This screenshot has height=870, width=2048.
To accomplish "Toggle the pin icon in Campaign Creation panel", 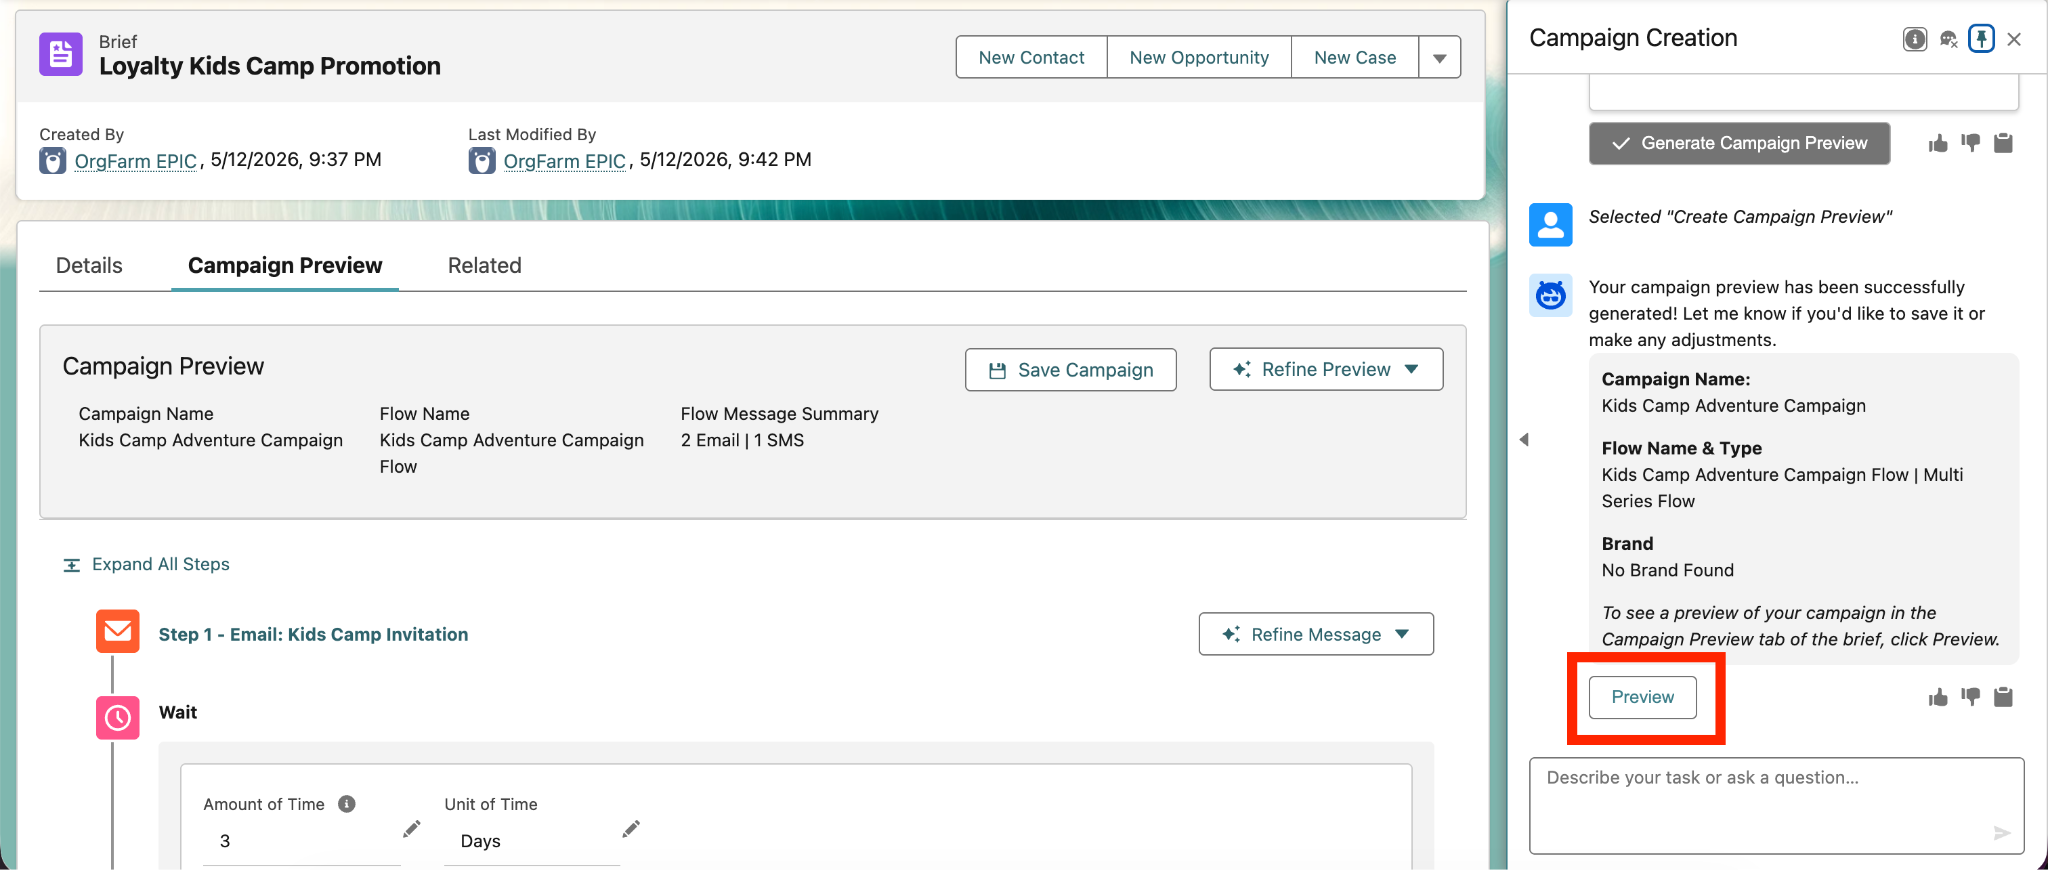I will point(1981,39).
